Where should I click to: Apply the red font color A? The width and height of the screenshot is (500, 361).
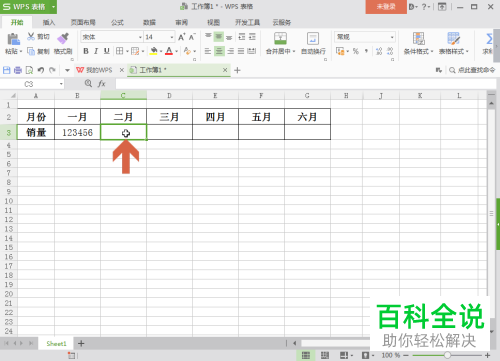tap(169, 51)
